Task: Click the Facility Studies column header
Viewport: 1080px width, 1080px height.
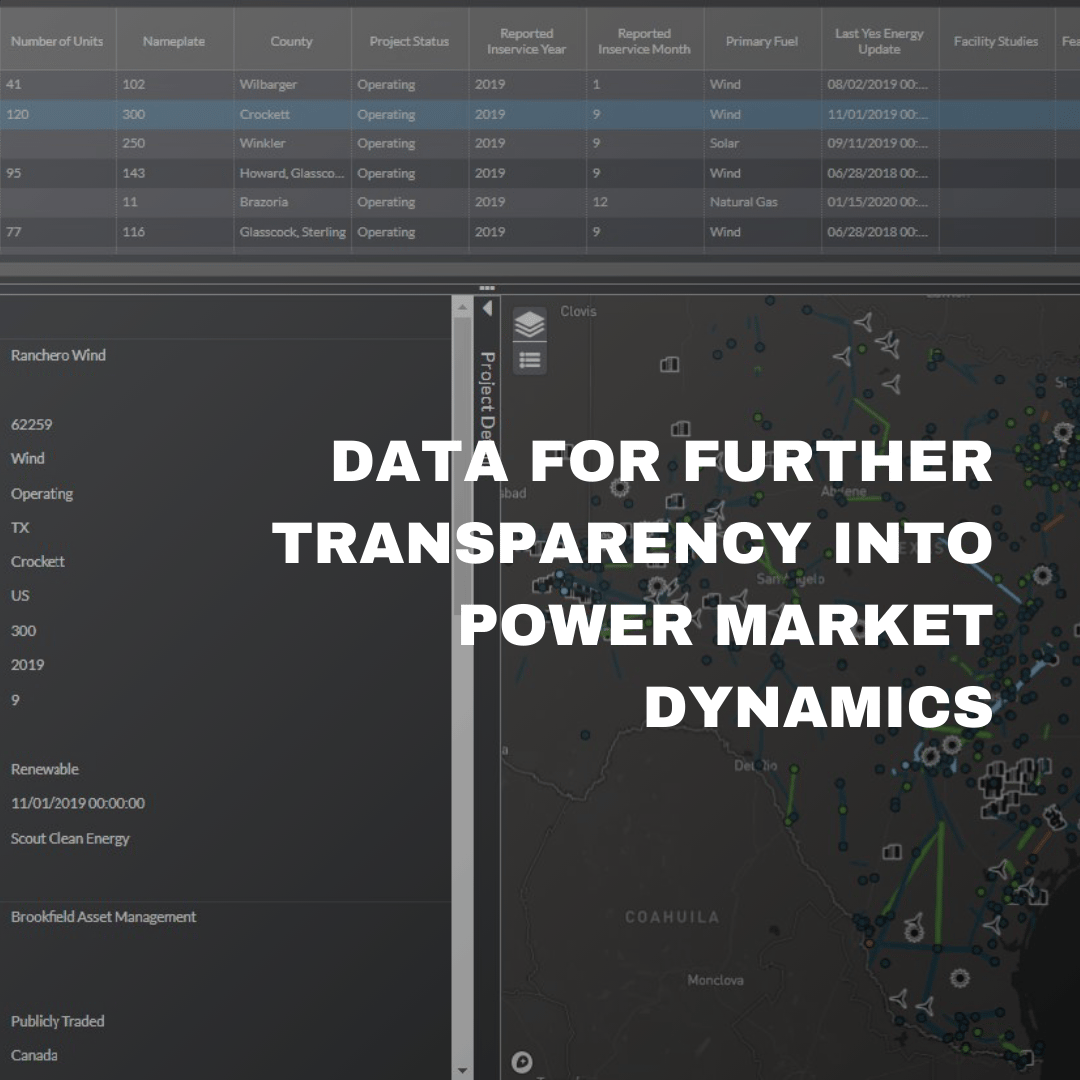Action: [x=996, y=41]
